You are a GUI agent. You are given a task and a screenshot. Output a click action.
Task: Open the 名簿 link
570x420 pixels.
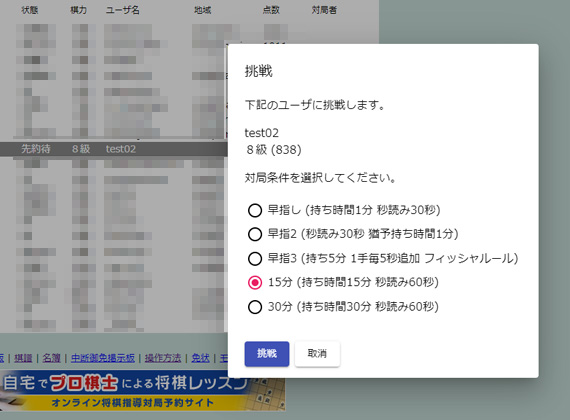pos(51,358)
